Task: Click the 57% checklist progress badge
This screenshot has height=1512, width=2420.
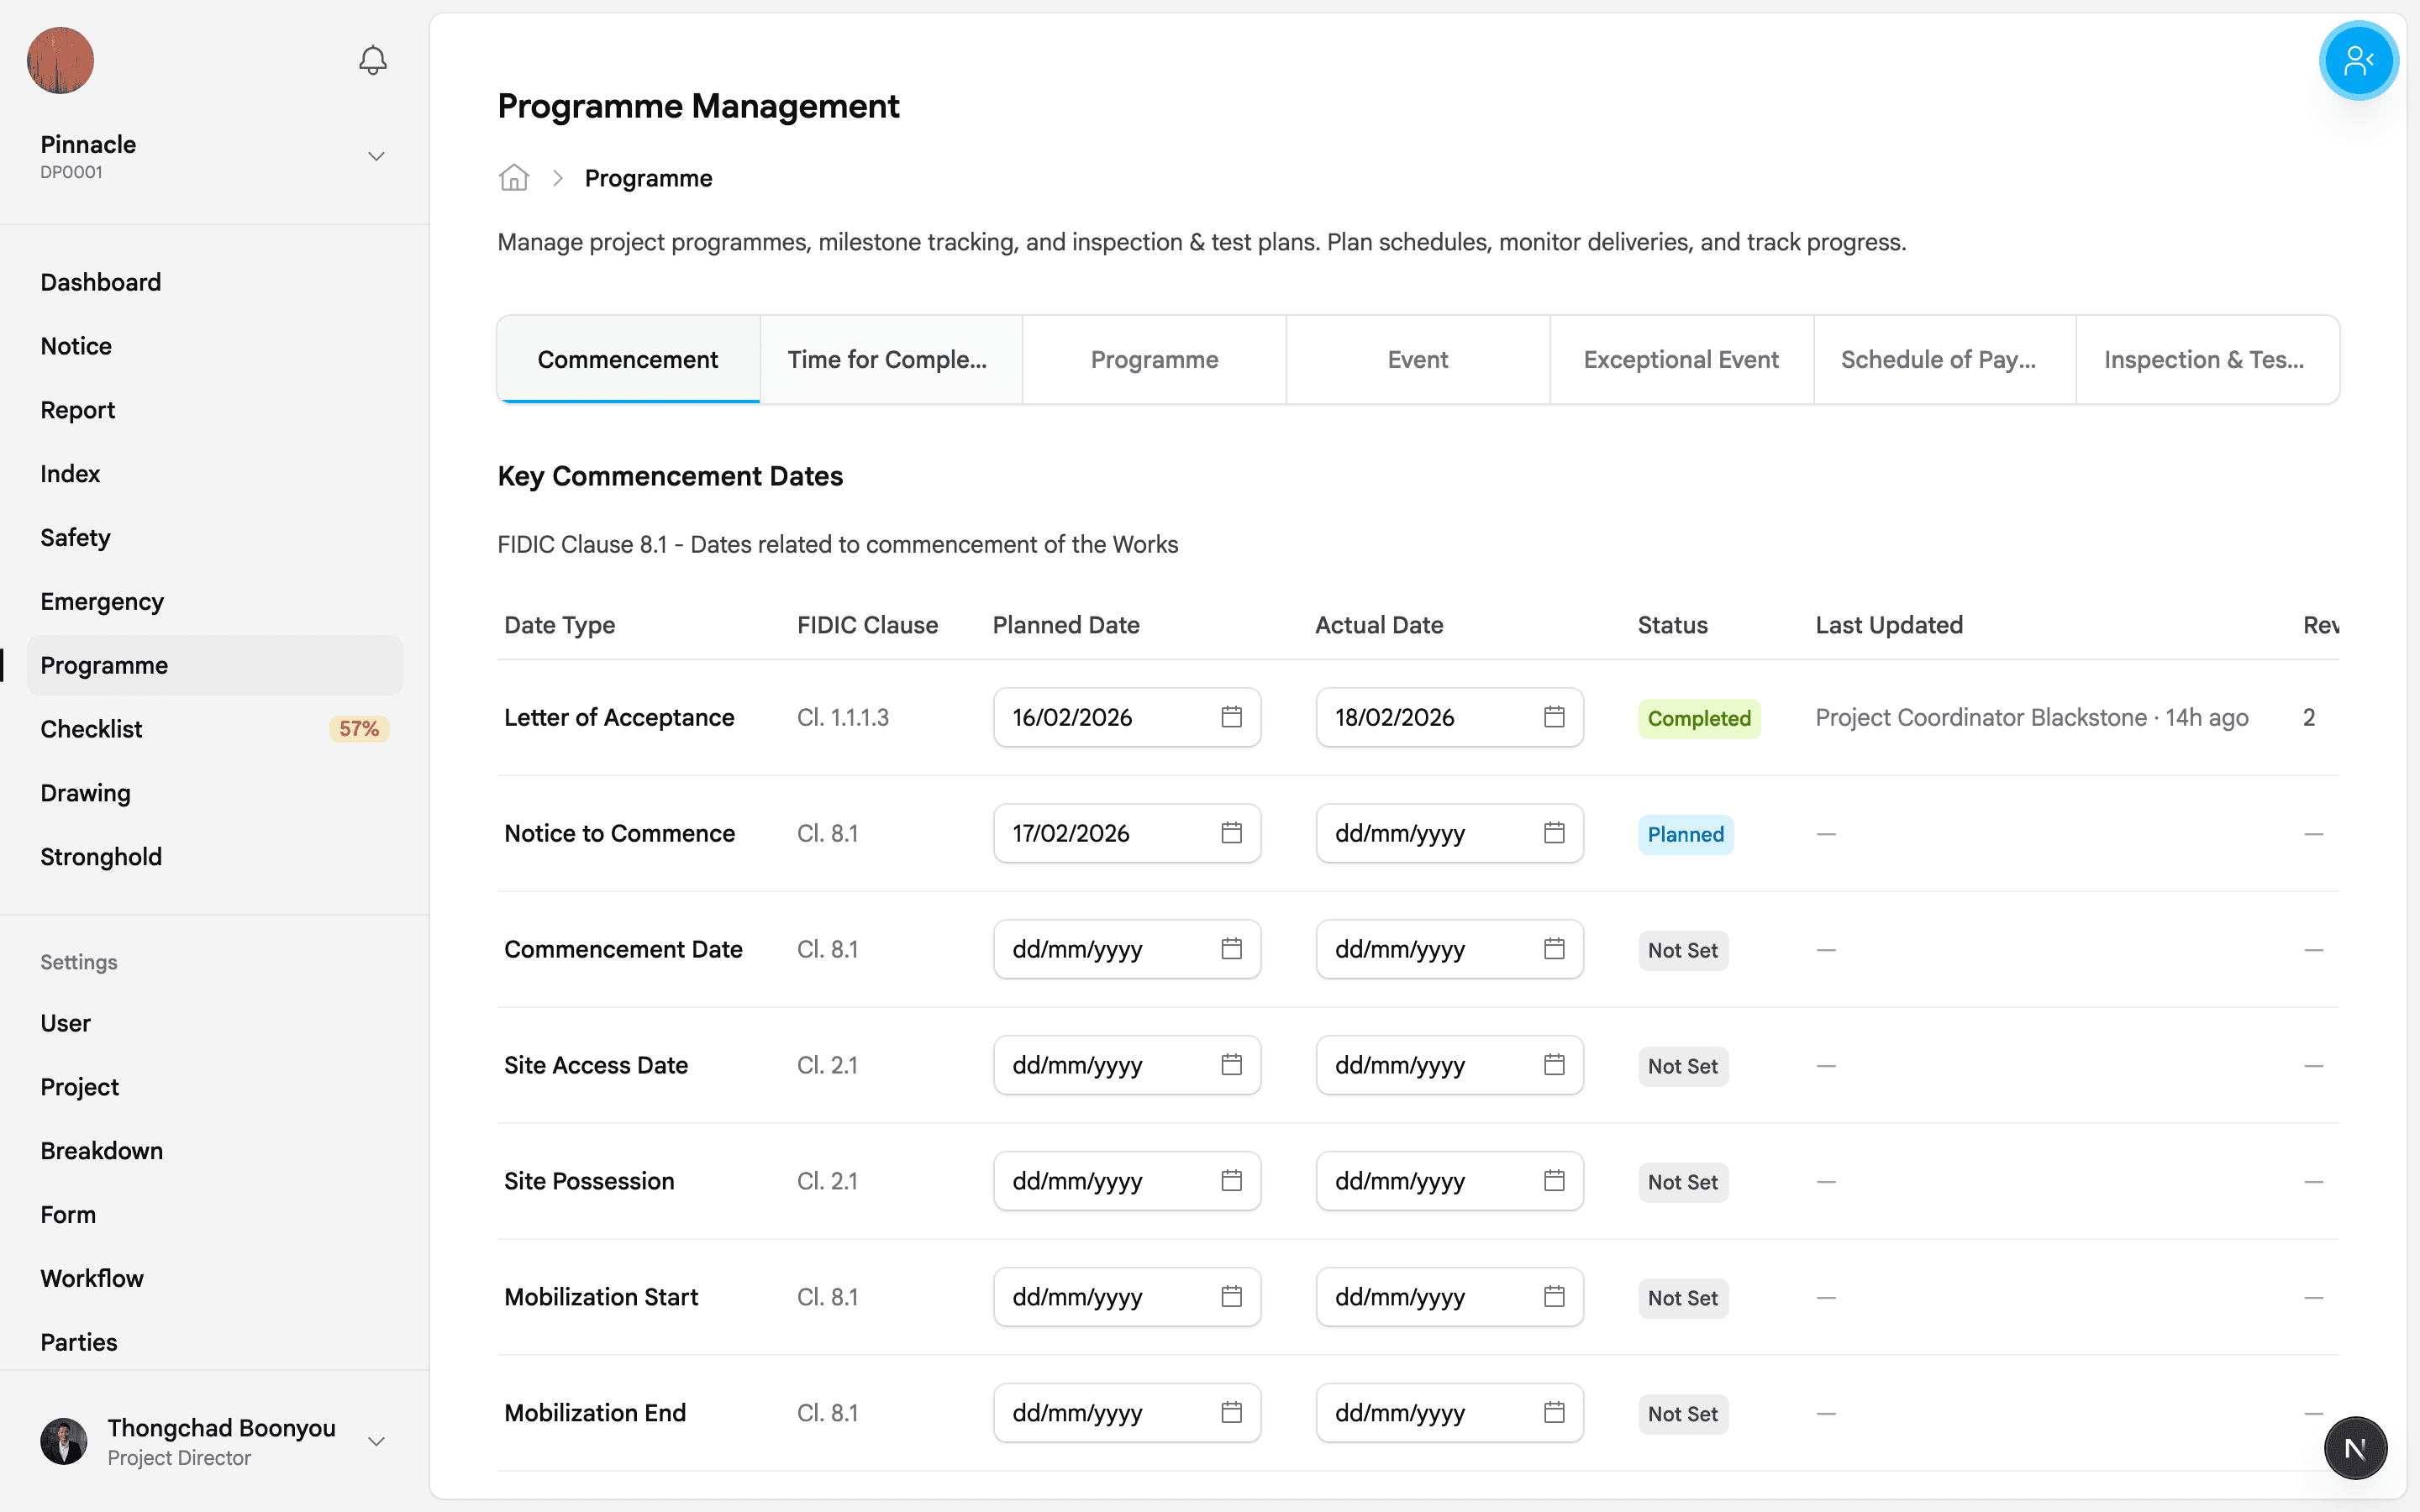Action: (x=357, y=728)
